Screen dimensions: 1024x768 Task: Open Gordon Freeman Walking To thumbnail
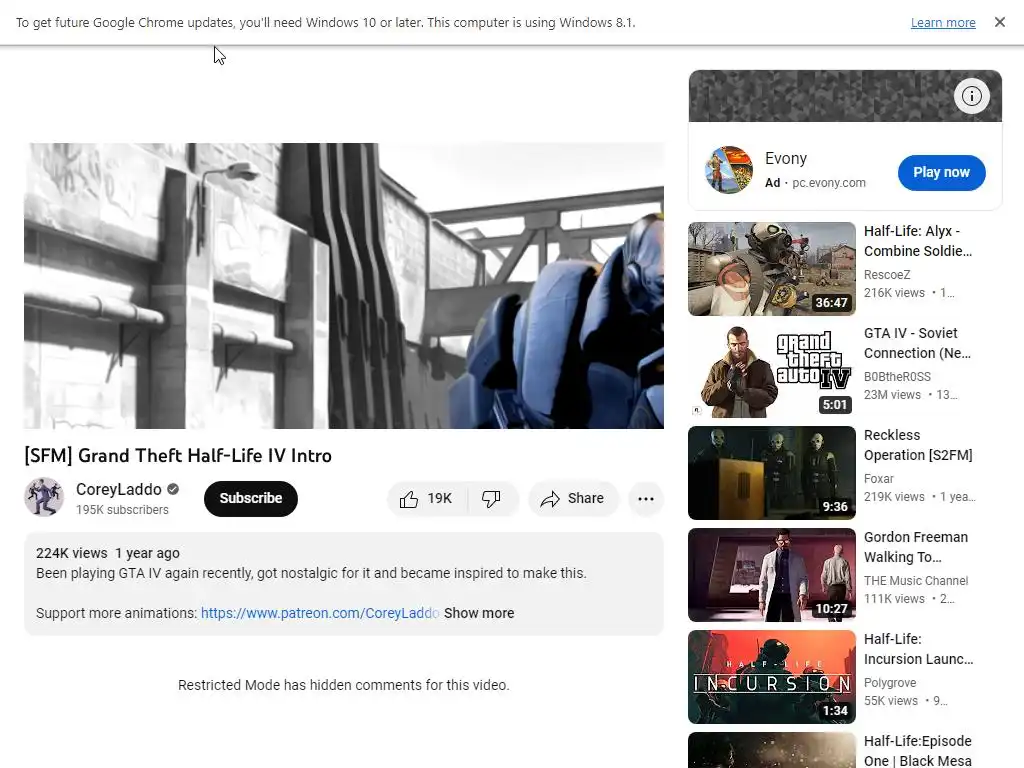[x=772, y=575]
